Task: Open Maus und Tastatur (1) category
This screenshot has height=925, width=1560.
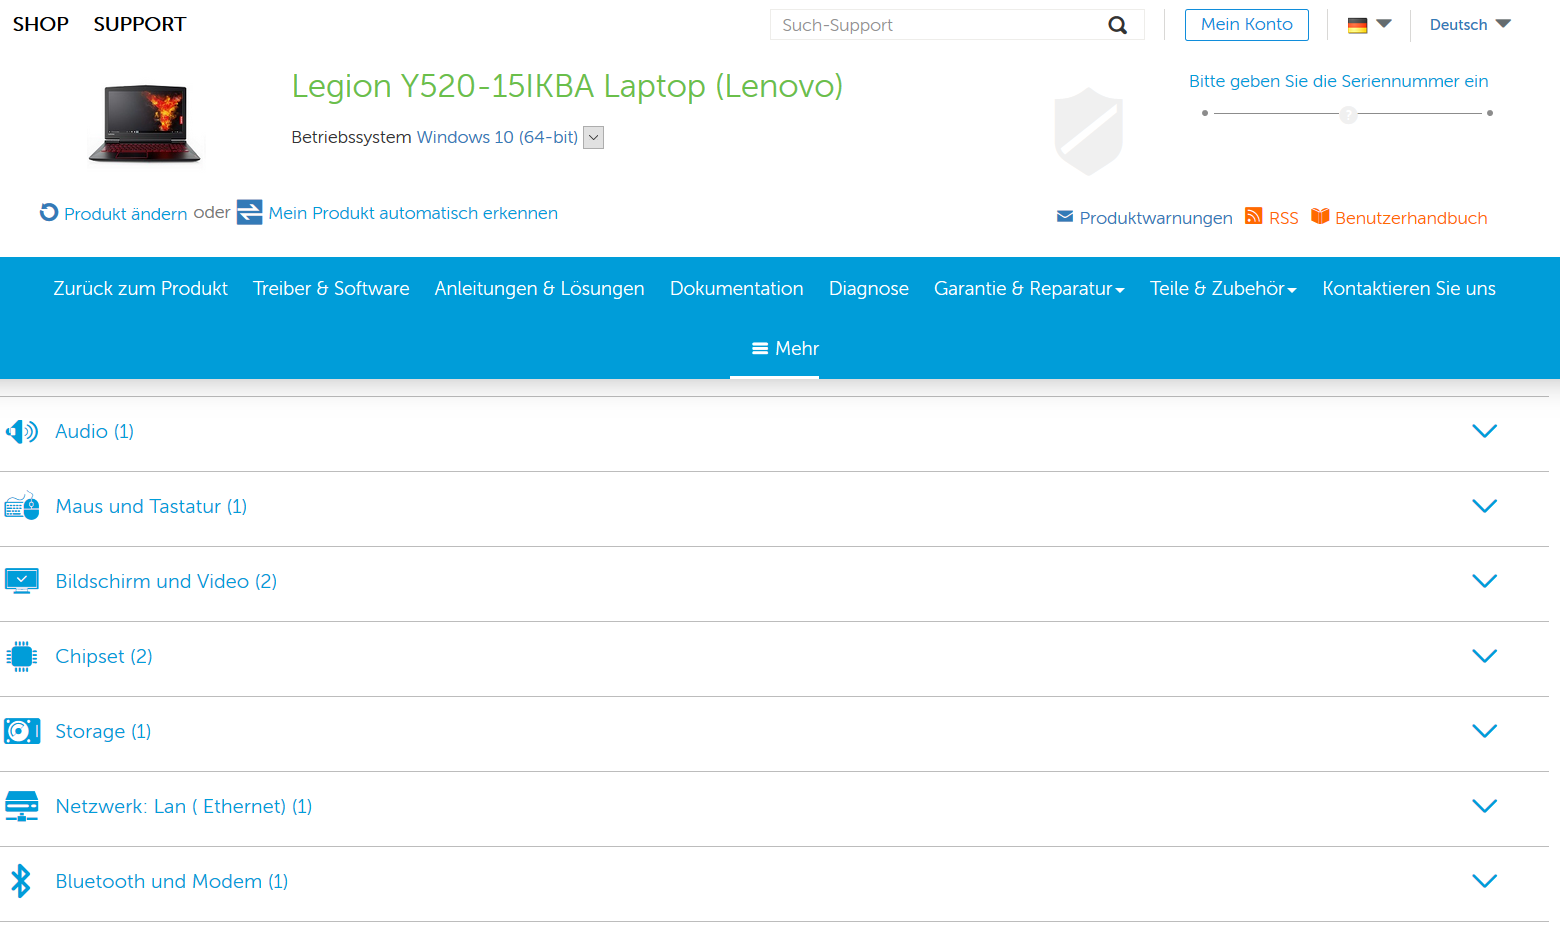Action: (x=151, y=506)
